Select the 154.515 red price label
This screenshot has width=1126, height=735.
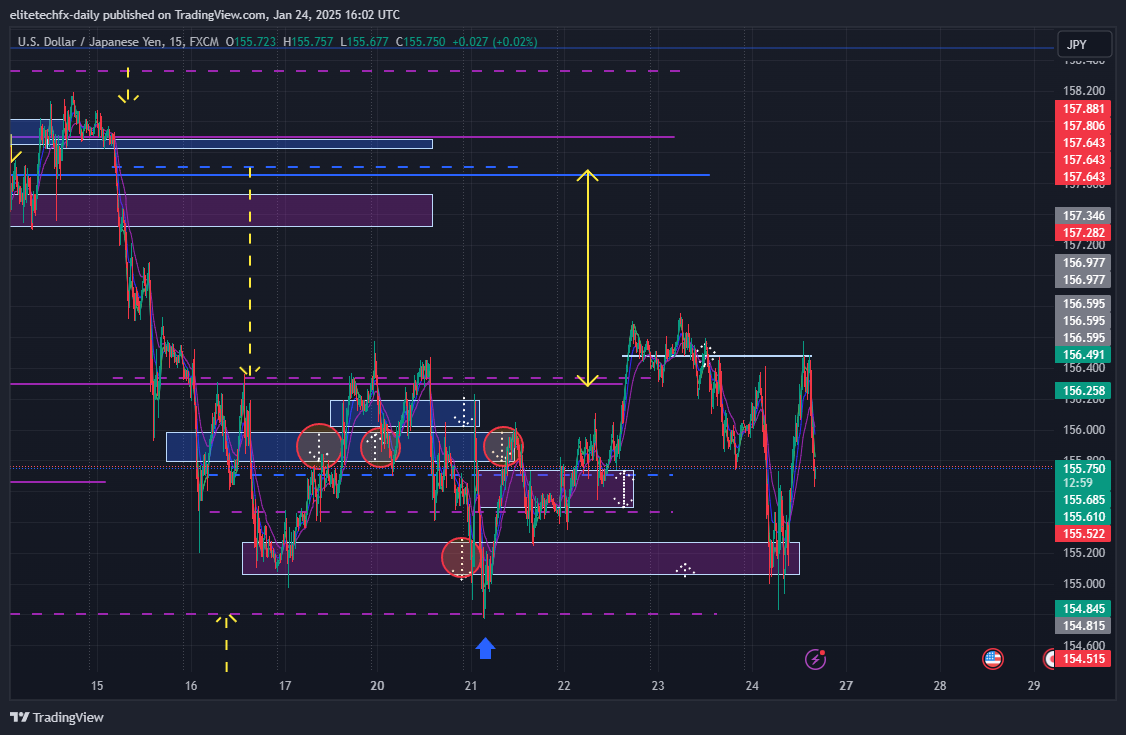pos(1083,658)
